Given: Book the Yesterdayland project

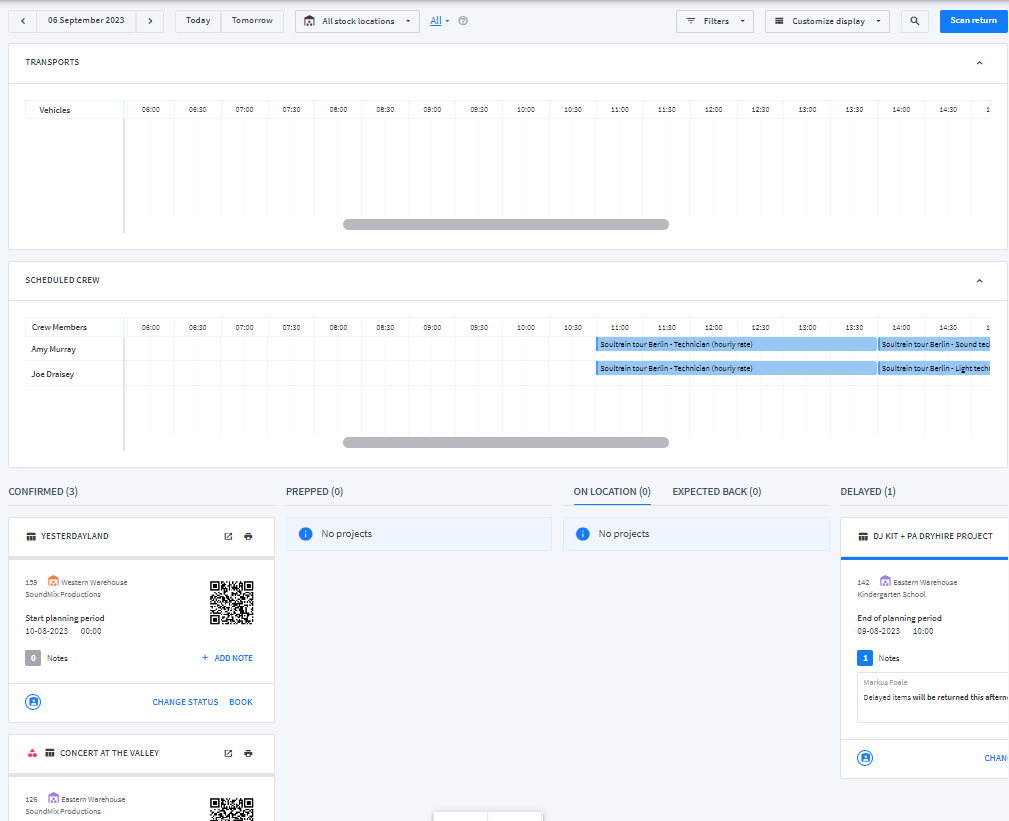Looking at the screenshot, I should pos(241,702).
